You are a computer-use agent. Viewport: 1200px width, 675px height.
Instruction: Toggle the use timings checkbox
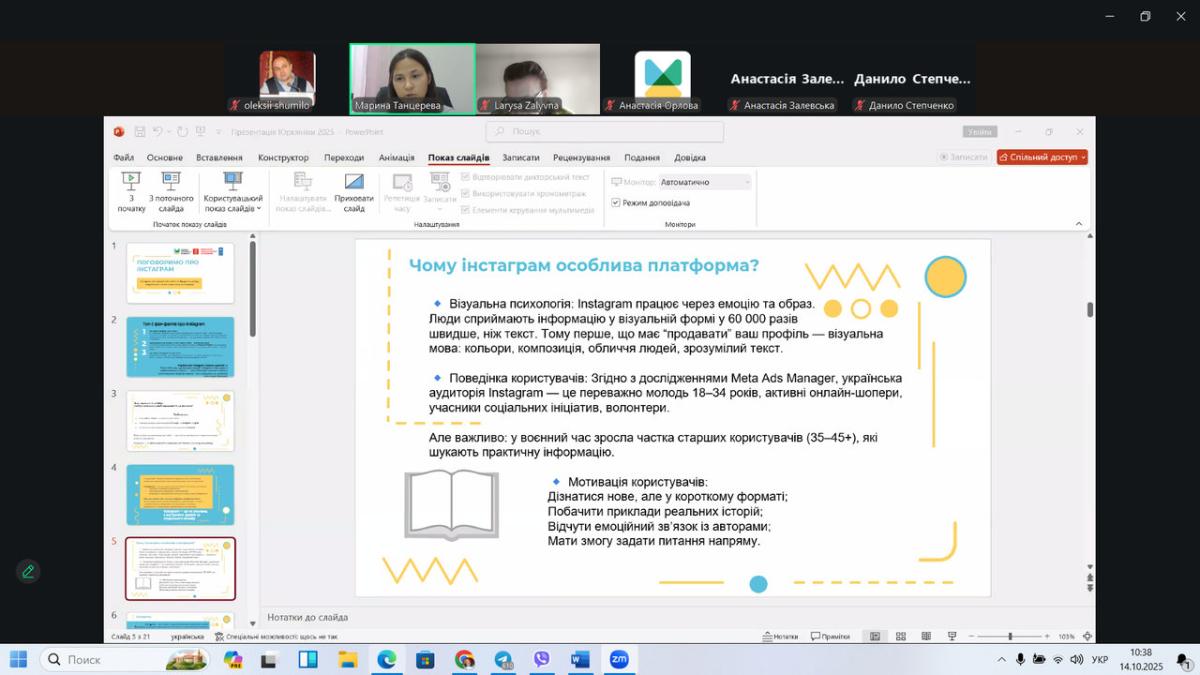click(465, 193)
